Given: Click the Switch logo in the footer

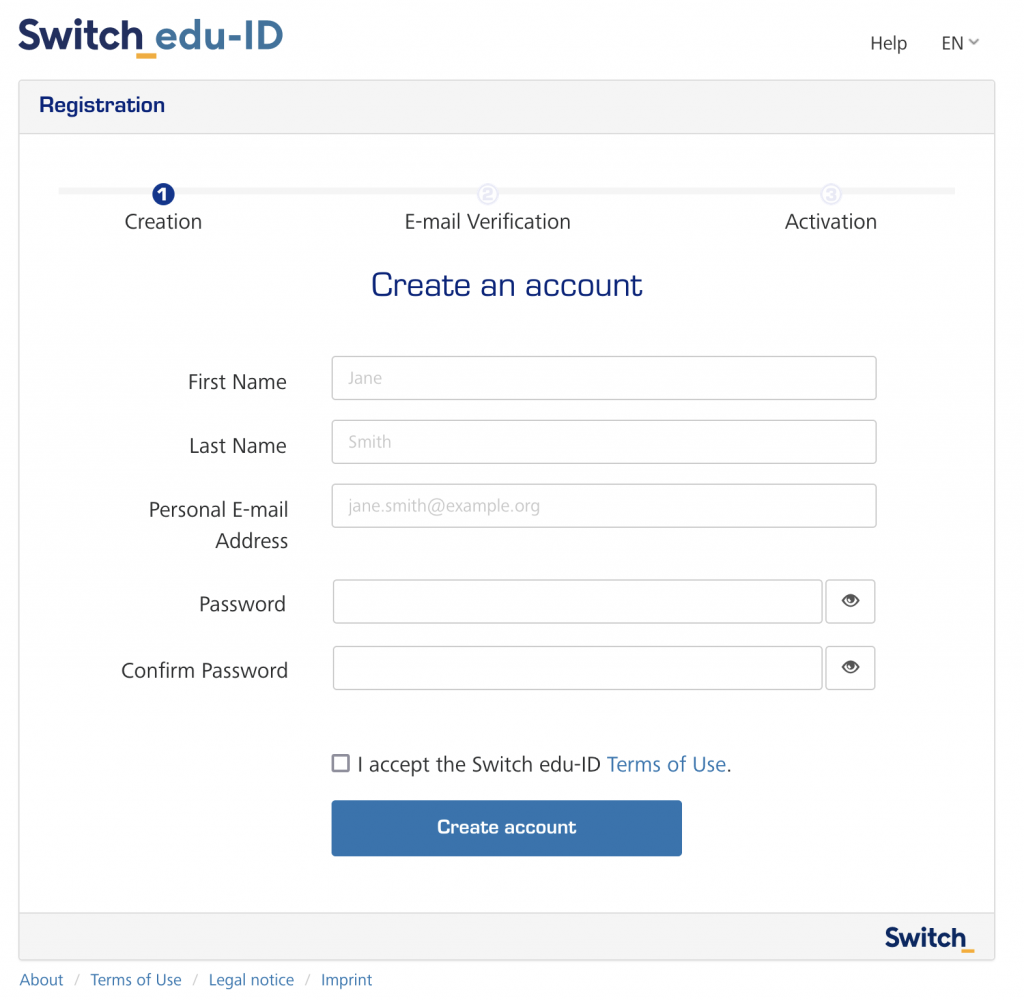Looking at the screenshot, I should tap(926, 937).
